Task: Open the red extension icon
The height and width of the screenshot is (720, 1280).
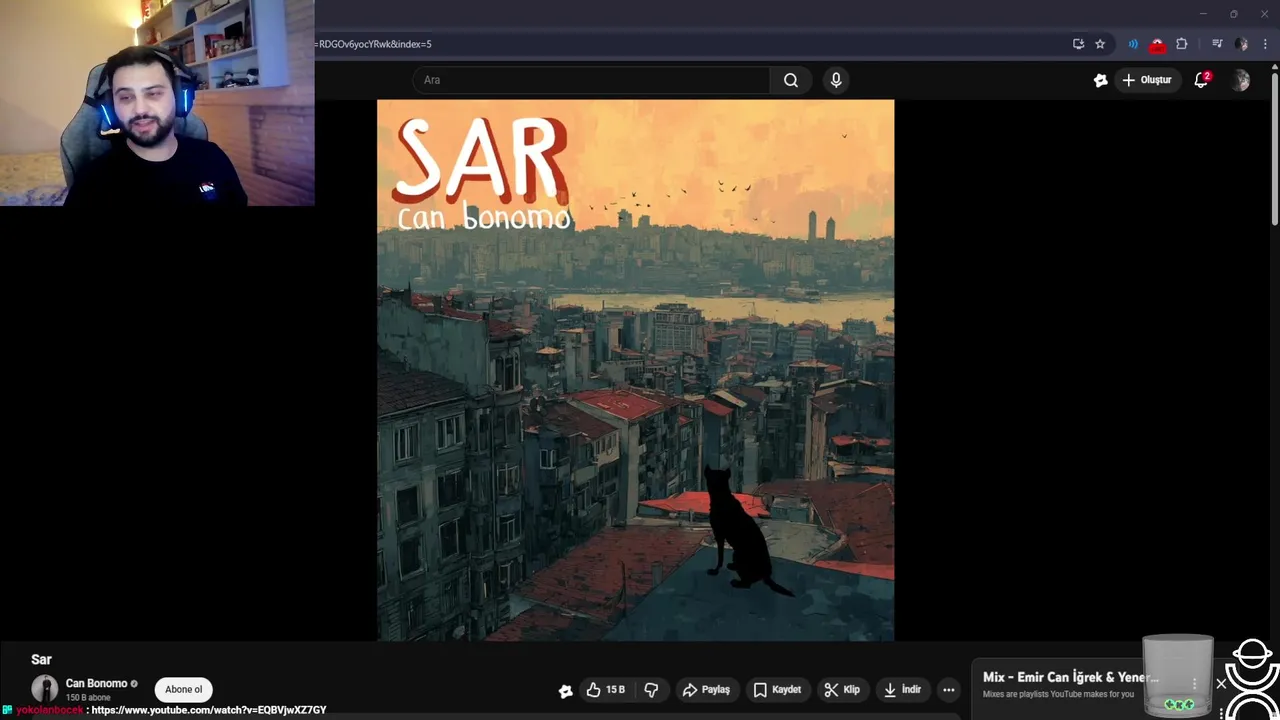Action: [x=1157, y=45]
